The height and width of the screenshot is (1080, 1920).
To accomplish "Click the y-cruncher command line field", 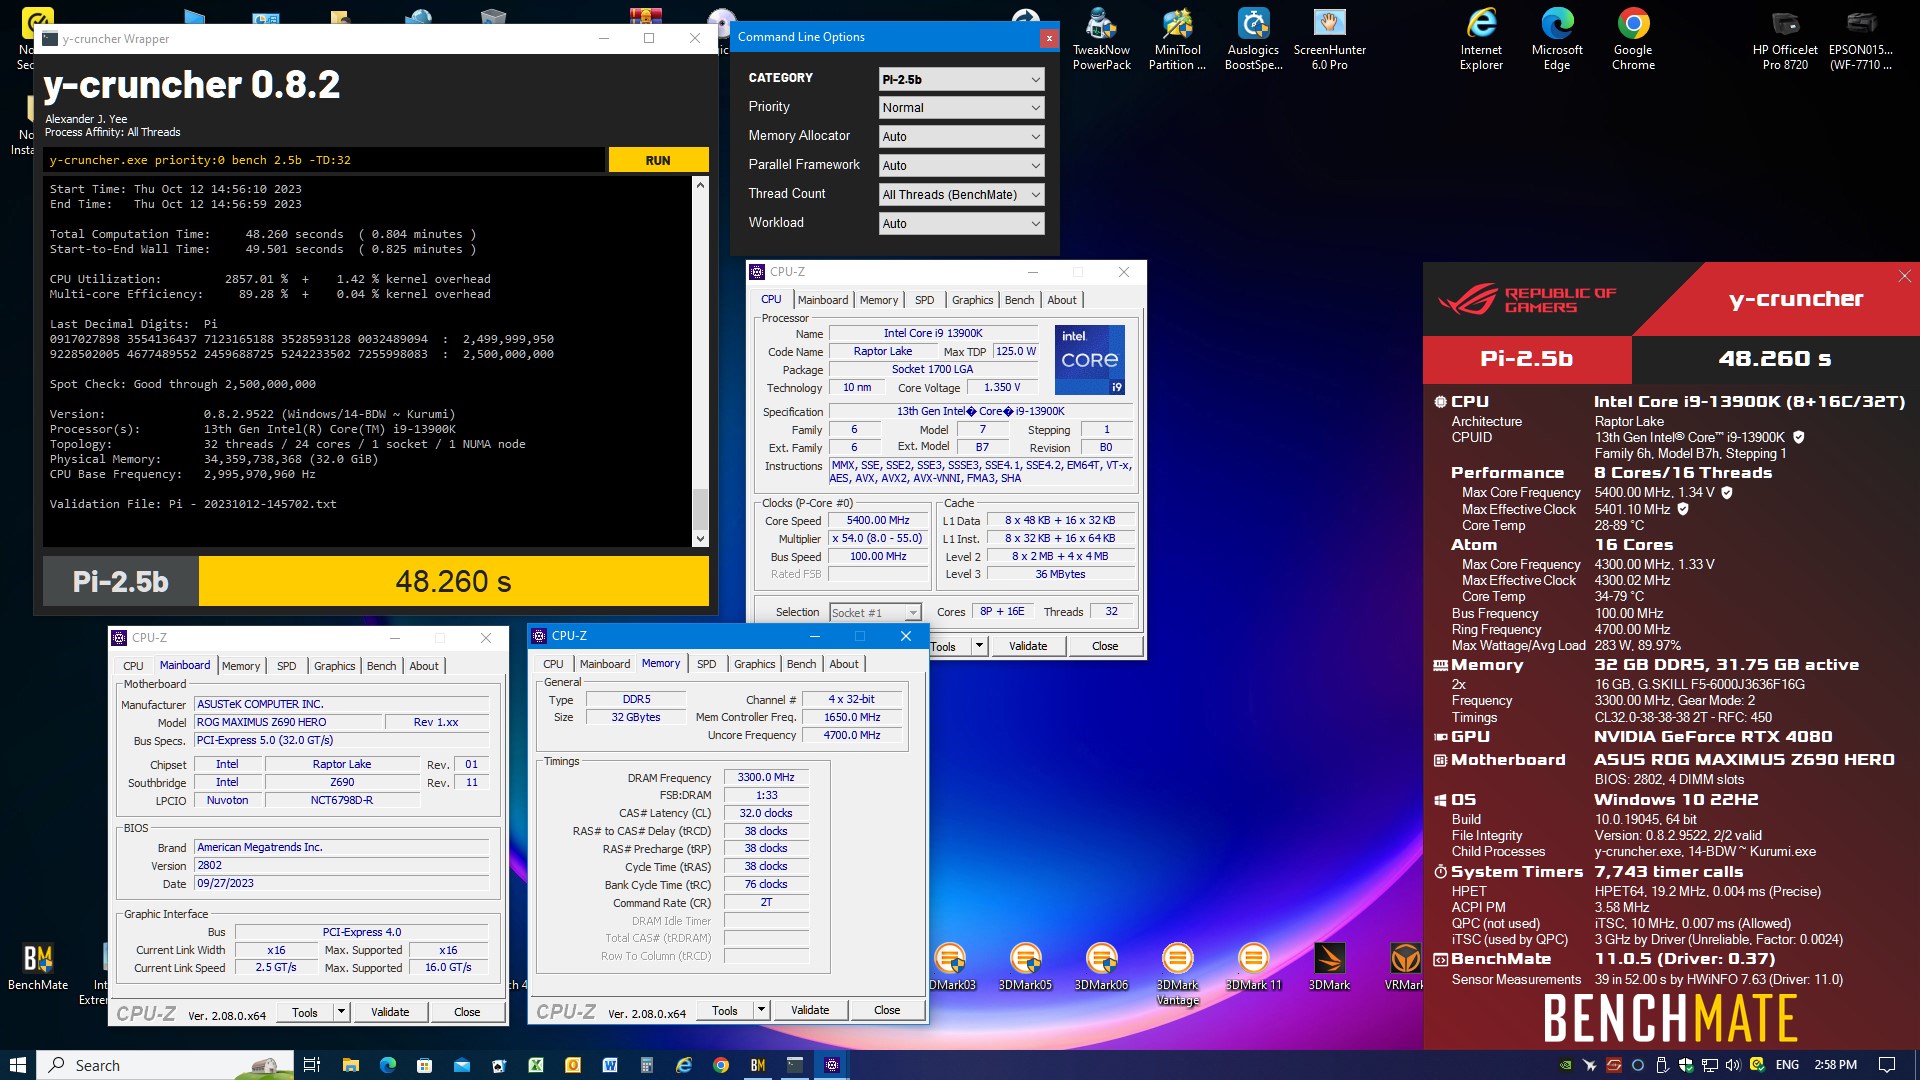I will point(324,160).
